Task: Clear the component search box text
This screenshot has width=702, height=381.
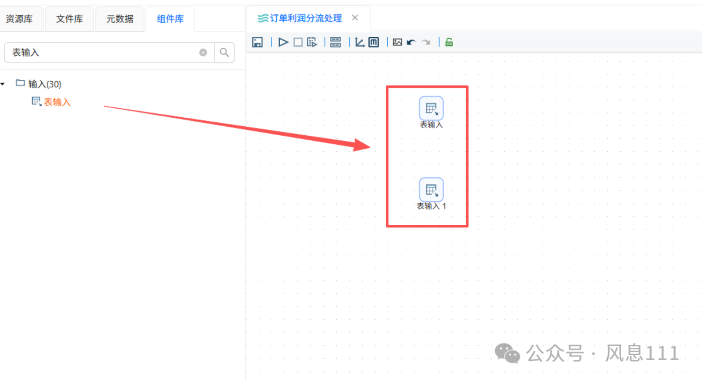Action: coord(203,52)
